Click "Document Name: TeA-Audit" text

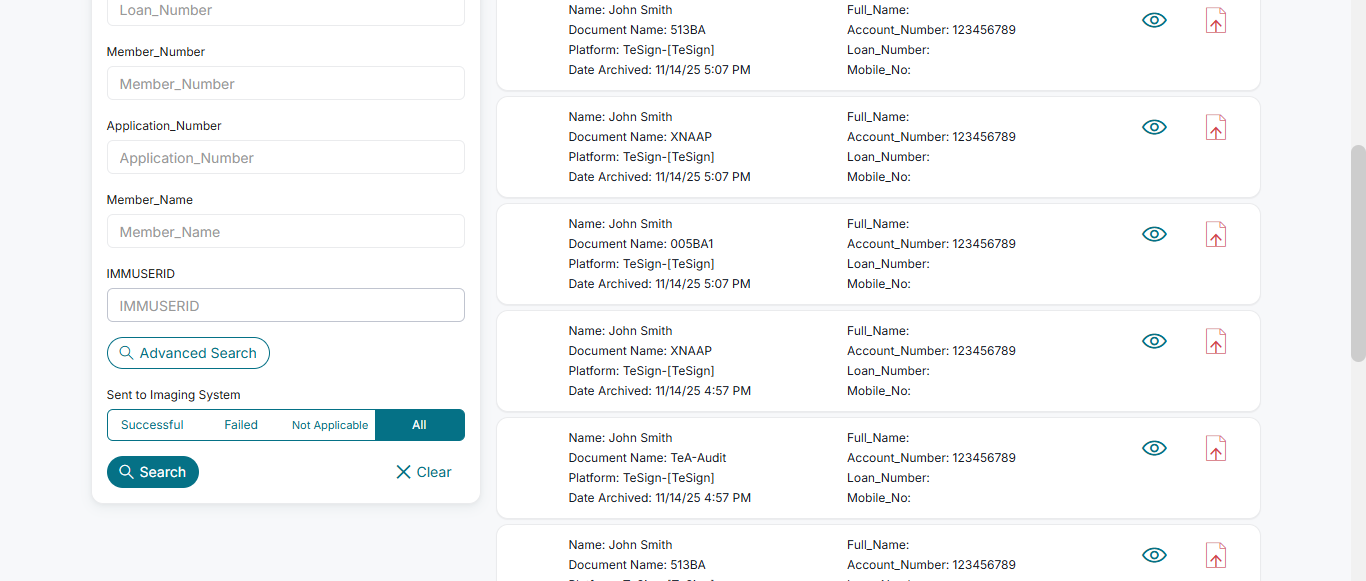point(648,458)
